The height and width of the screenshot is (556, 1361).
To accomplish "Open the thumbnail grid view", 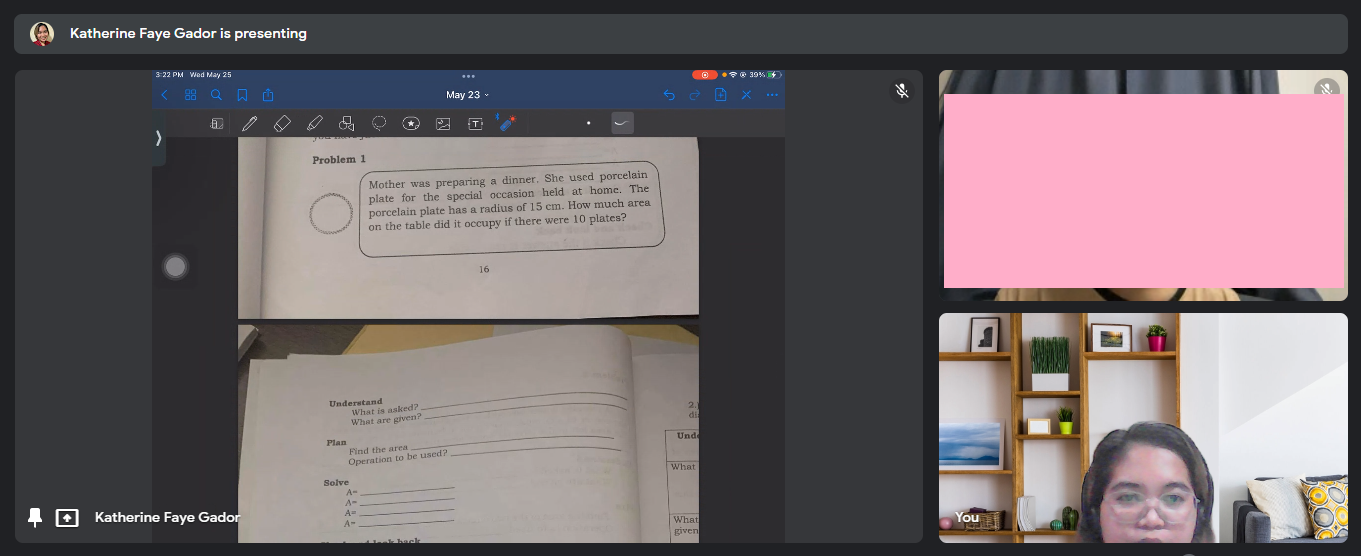I will click(190, 95).
